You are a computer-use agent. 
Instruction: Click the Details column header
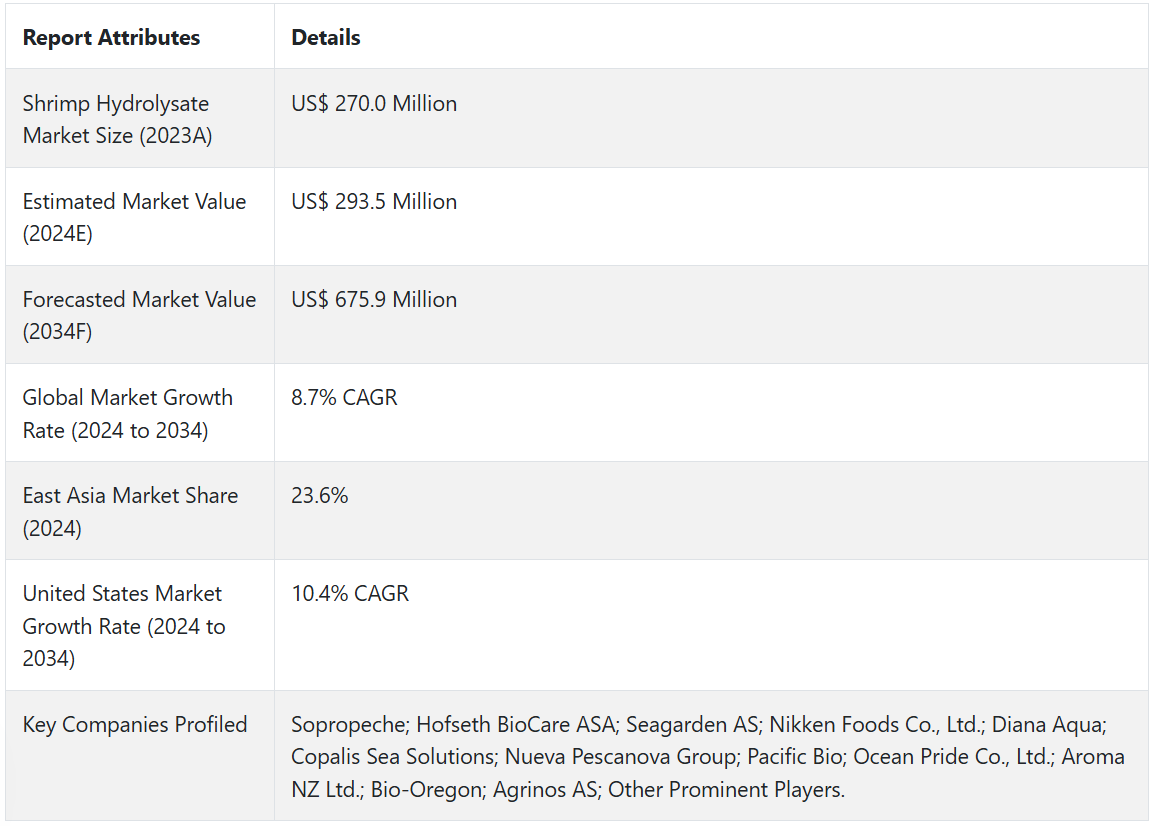[x=326, y=38]
